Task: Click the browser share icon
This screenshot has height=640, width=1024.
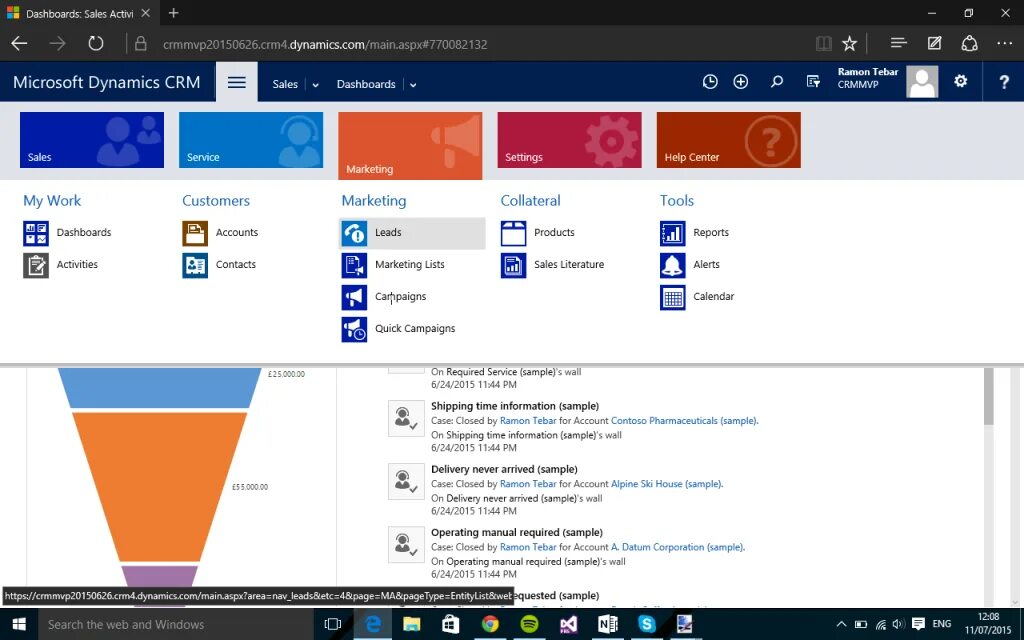Action: tap(970, 43)
